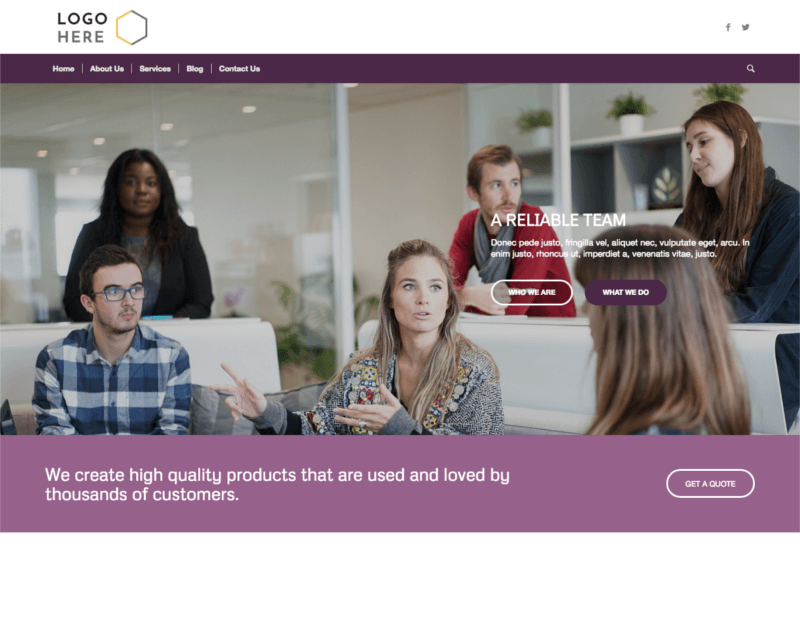This screenshot has height=640, width=800.
Task: Click the LOGO HERE text
Action: click(82, 28)
